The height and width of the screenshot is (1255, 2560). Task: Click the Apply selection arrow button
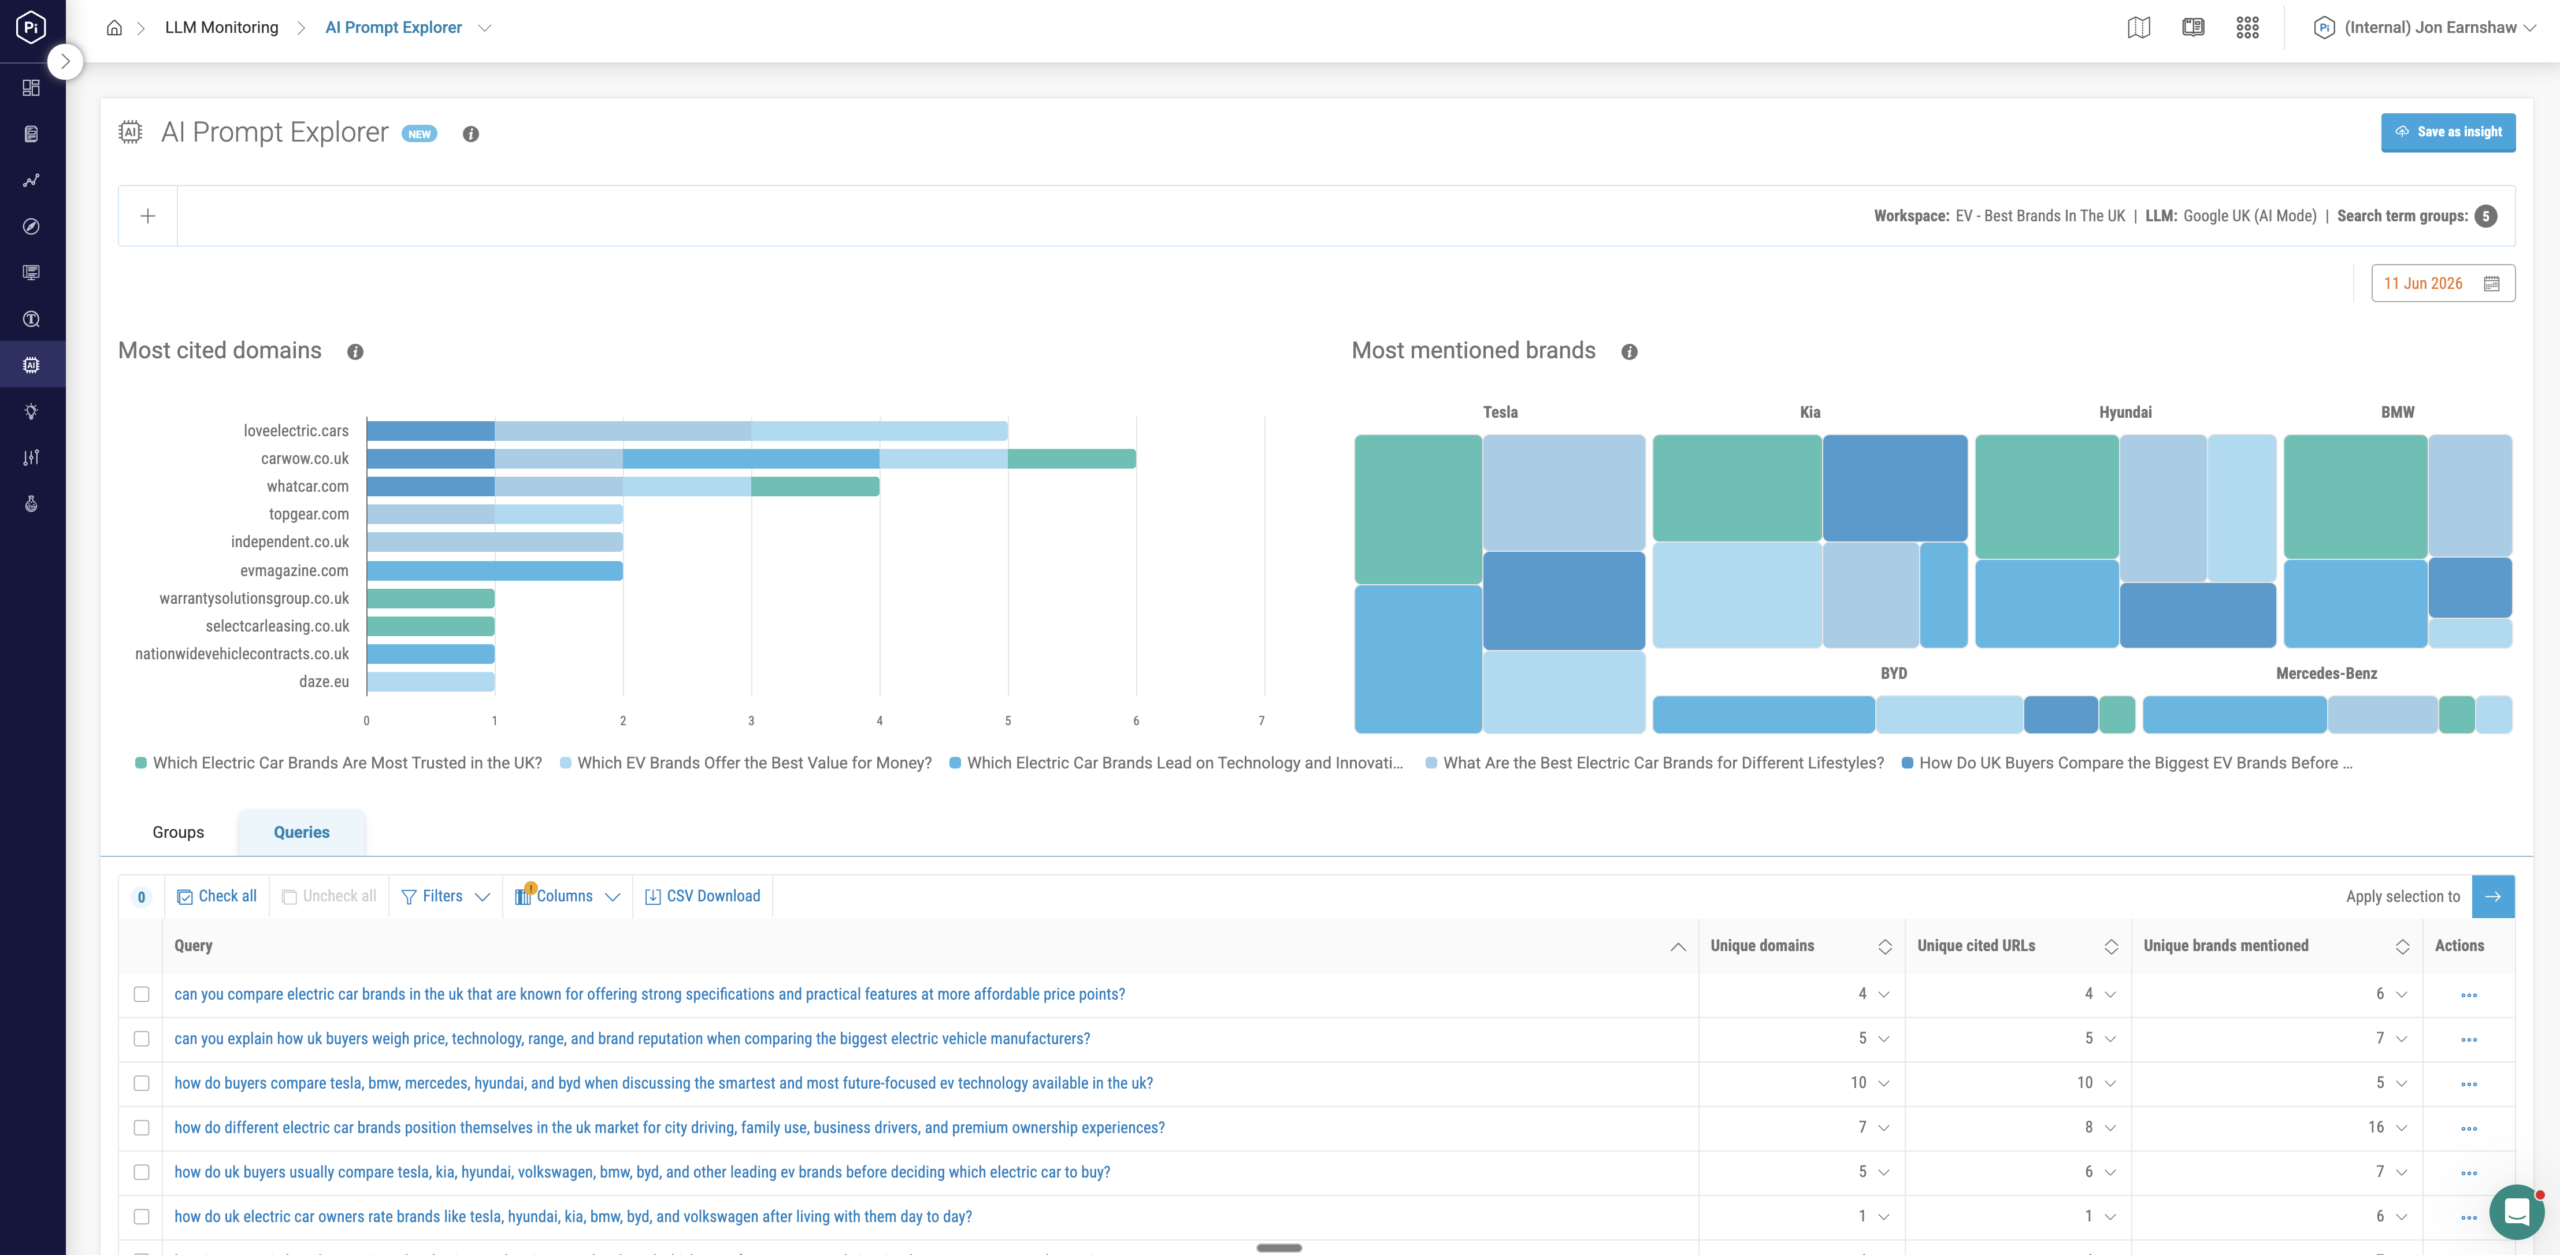pos(2493,897)
